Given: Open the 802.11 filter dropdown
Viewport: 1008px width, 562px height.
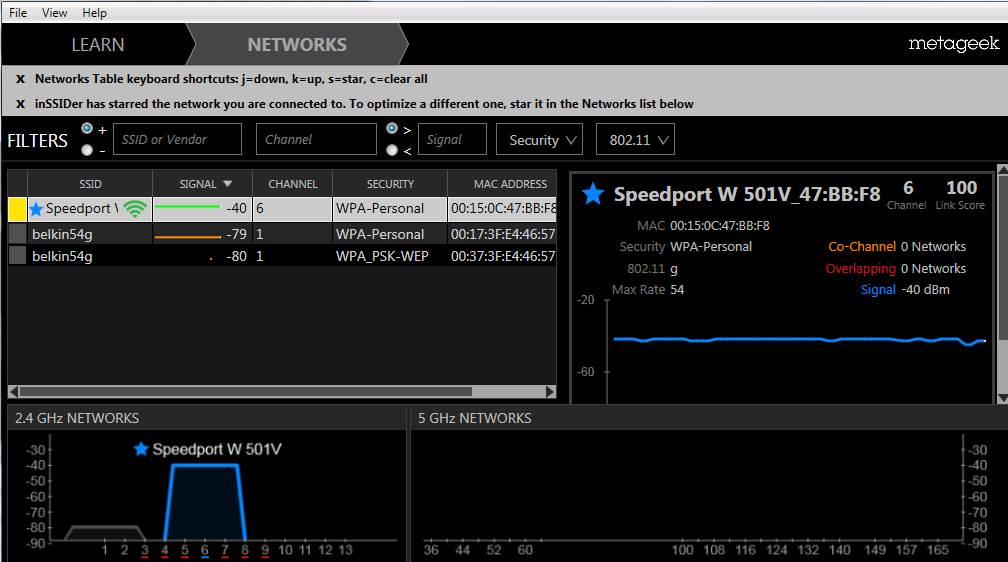Looking at the screenshot, I should (x=635, y=139).
